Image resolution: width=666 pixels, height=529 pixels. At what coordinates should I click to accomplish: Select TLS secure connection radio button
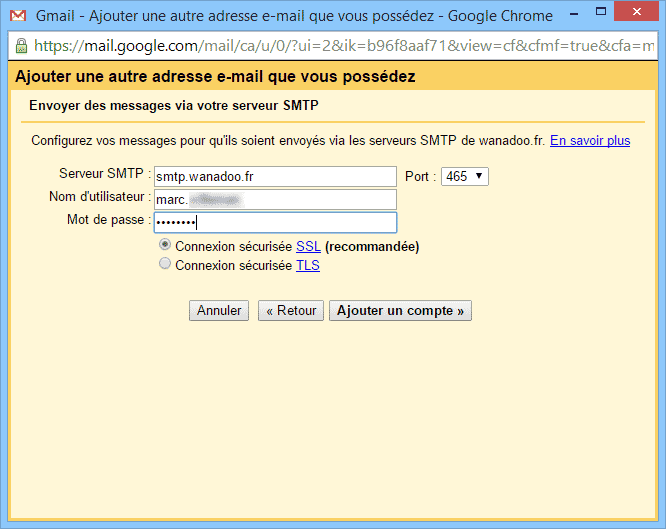[x=165, y=264]
